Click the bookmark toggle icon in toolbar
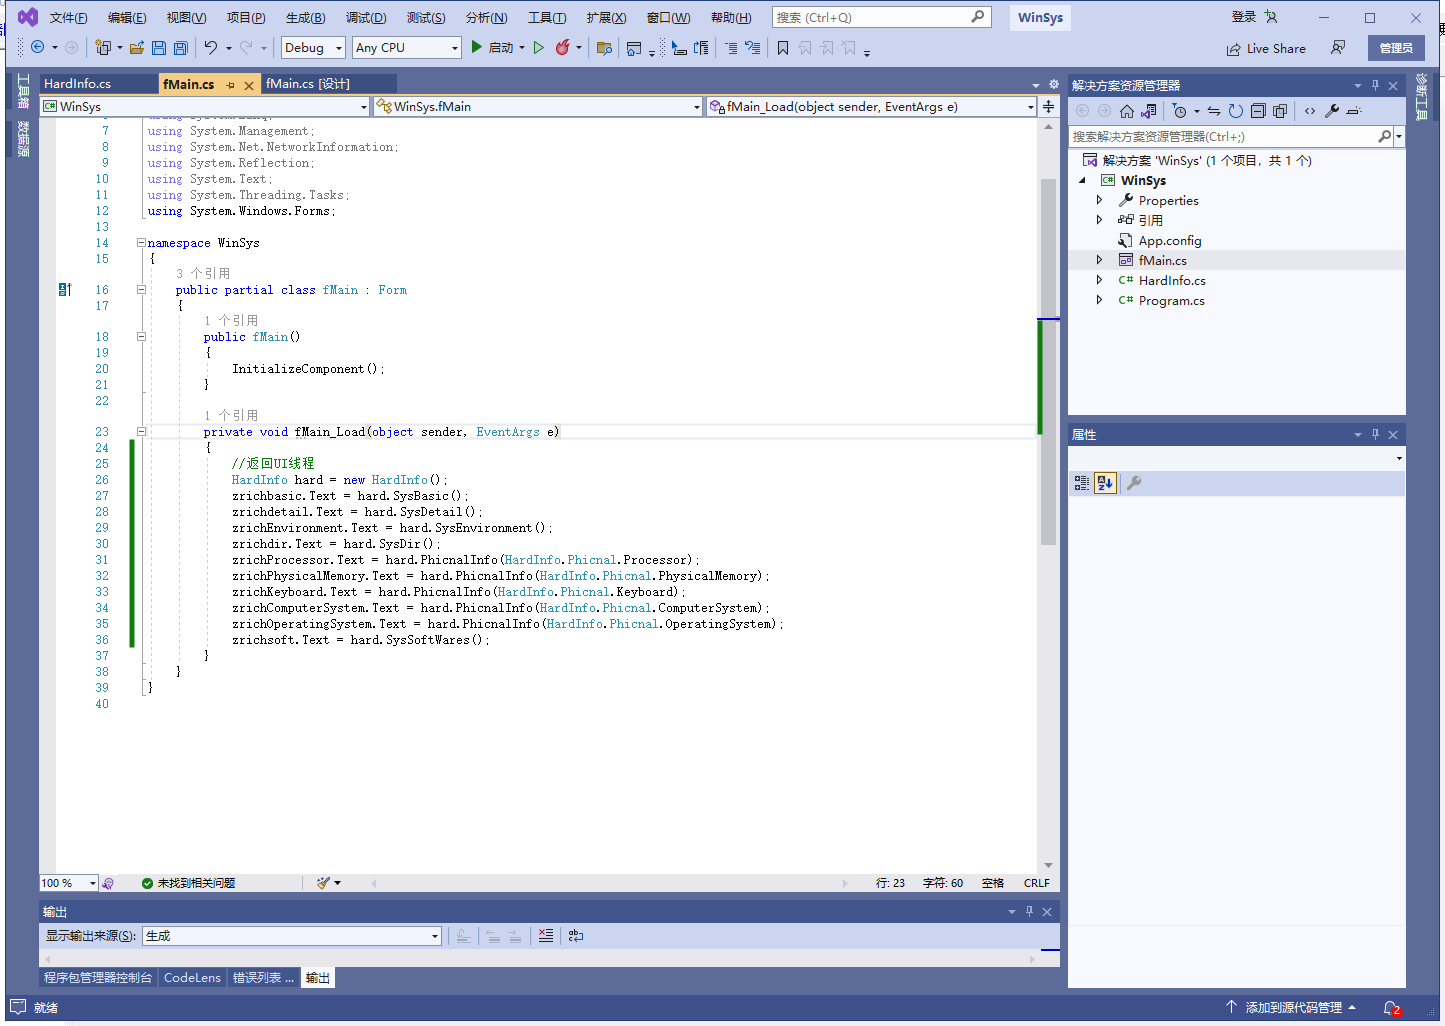 point(783,47)
